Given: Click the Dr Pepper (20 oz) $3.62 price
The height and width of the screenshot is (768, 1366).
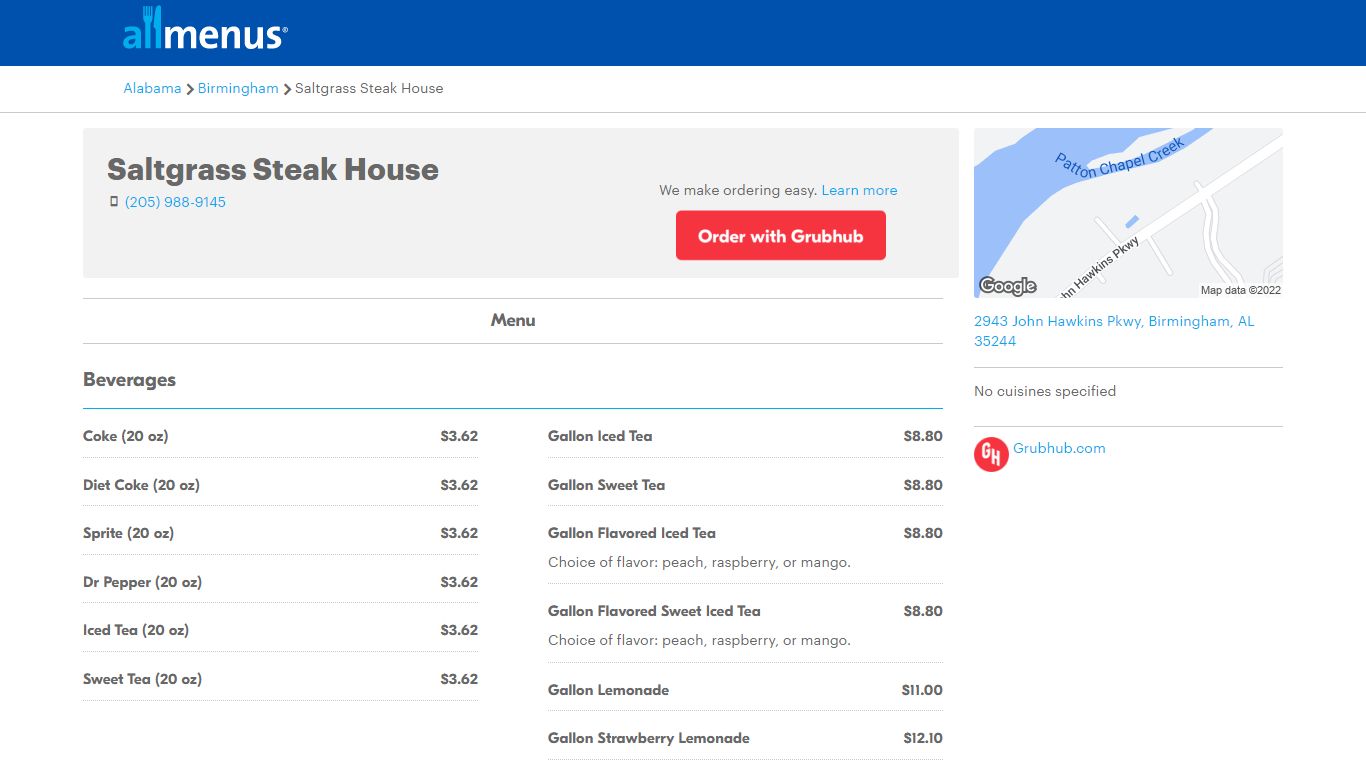Looking at the screenshot, I should point(459,582).
